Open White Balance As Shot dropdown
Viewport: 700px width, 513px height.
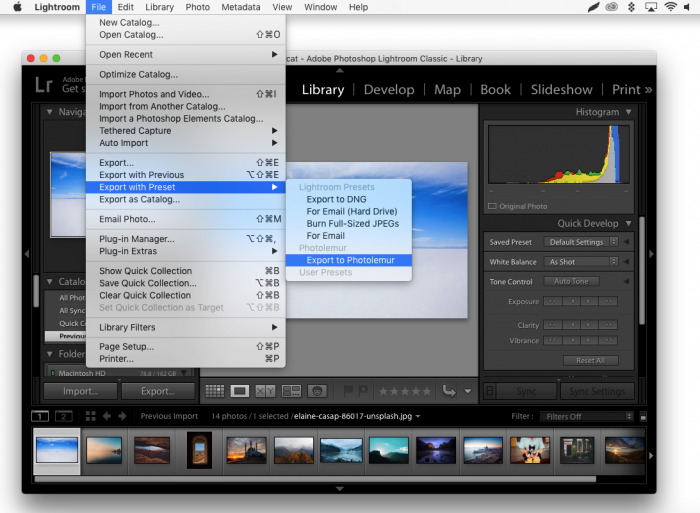tap(581, 262)
